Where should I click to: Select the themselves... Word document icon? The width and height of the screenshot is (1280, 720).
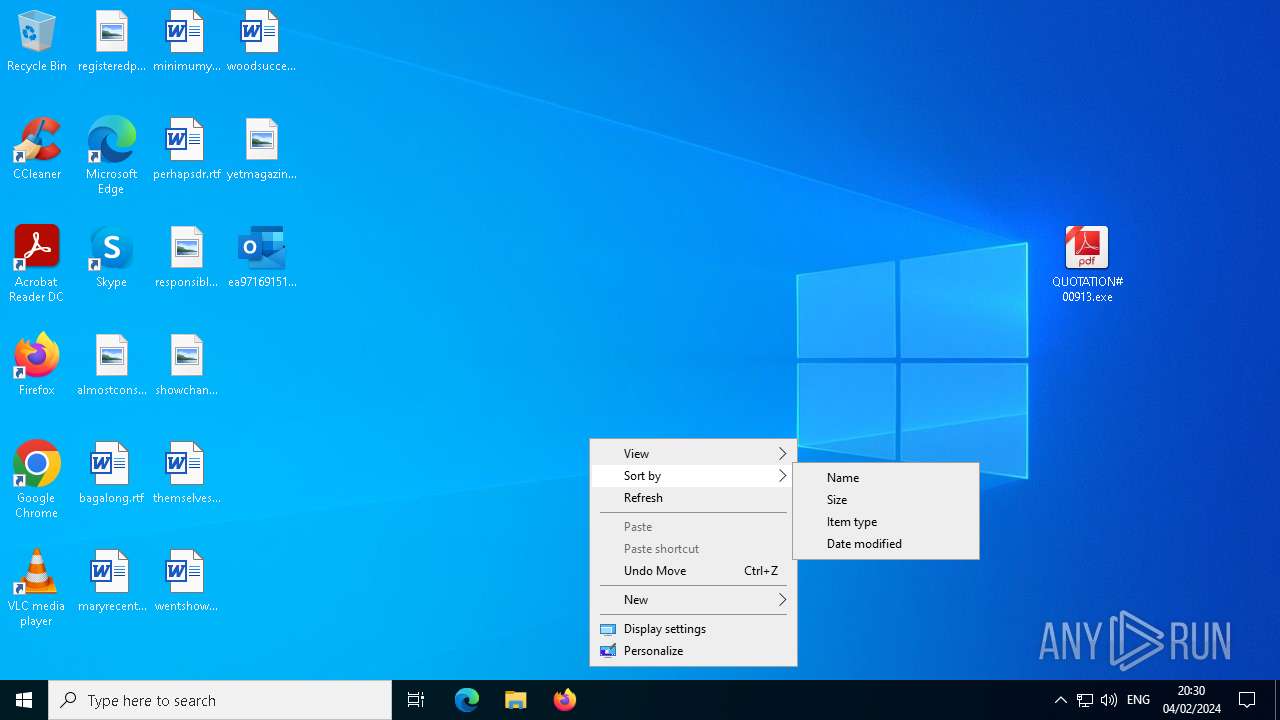pyautogui.click(x=186, y=474)
